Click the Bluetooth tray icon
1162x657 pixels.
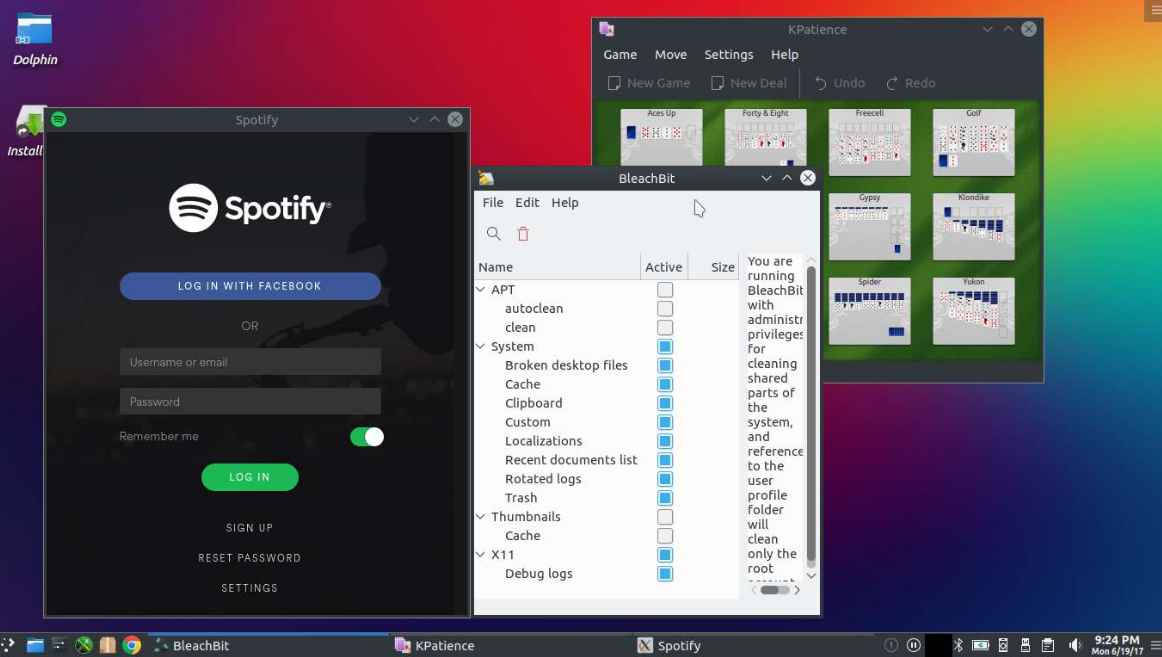point(957,645)
